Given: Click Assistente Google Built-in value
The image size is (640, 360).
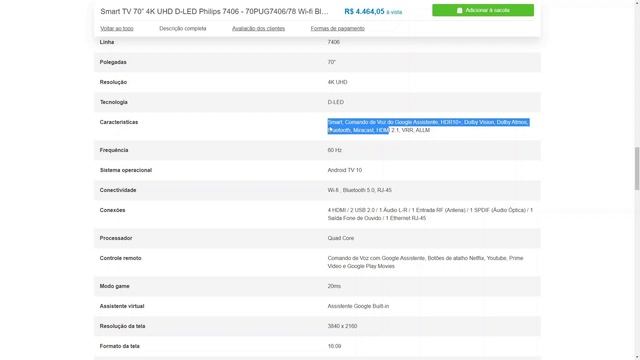Looking at the screenshot, I should coord(358,306).
